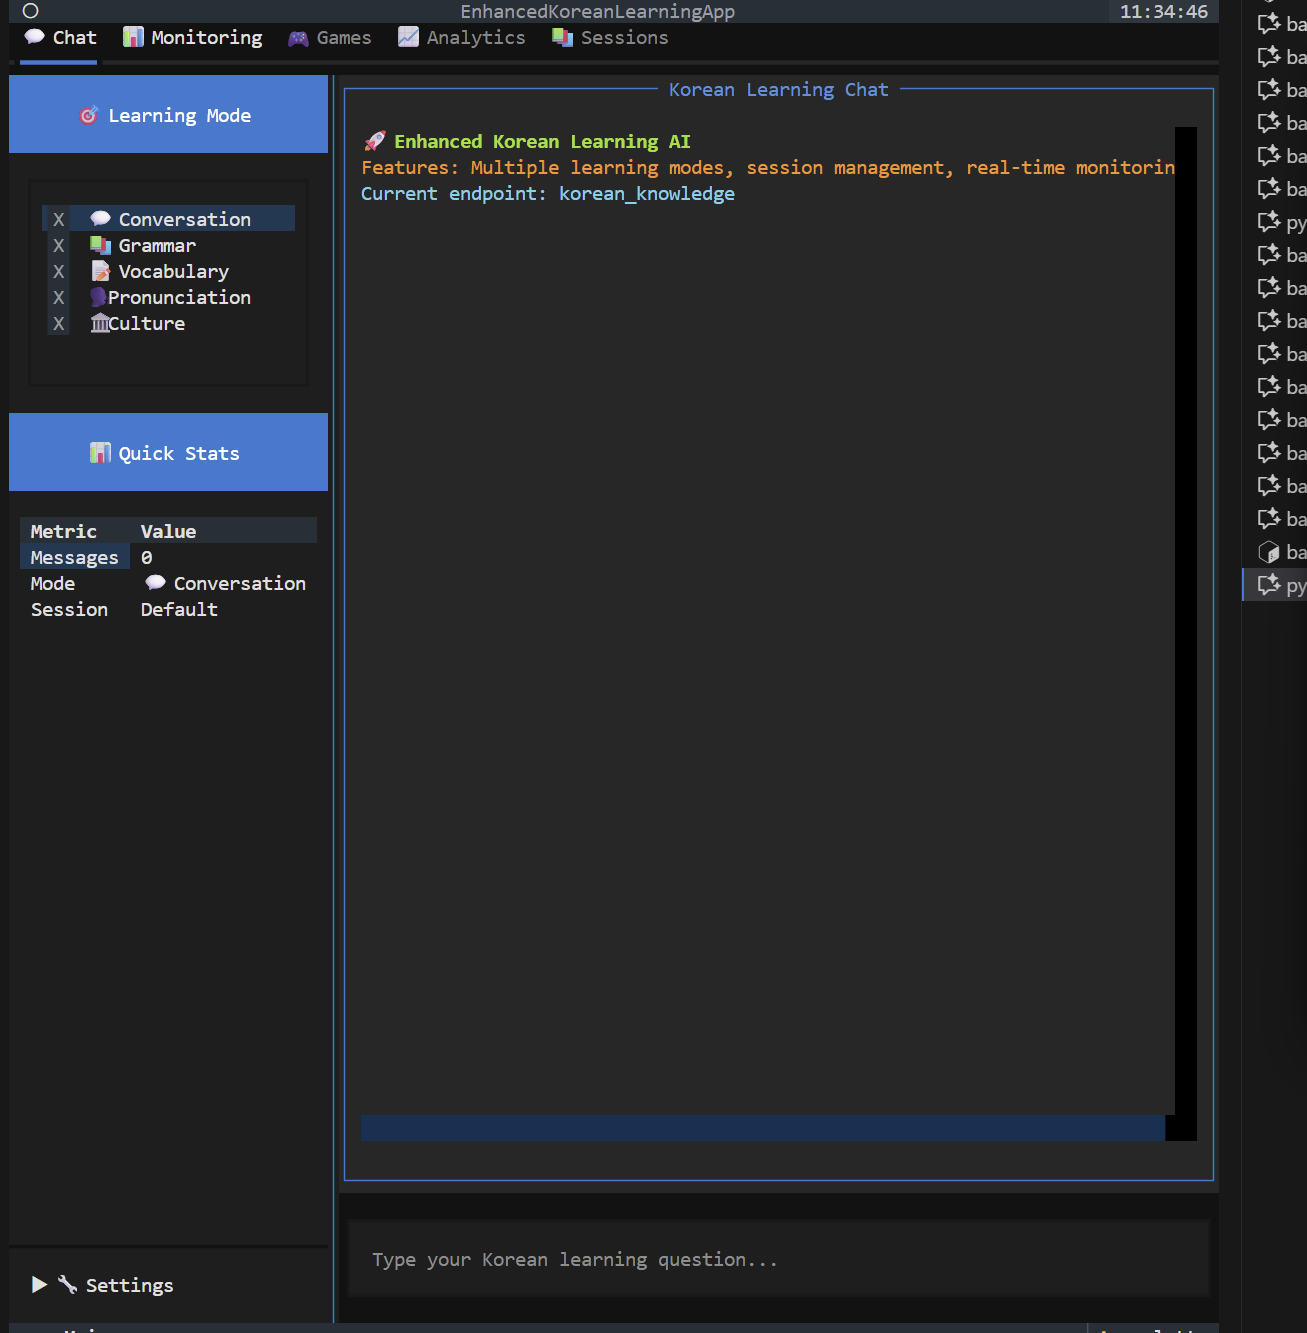Open the Analytics tab
This screenshot has height=1333, width=1307.
(x=461, y=38)
